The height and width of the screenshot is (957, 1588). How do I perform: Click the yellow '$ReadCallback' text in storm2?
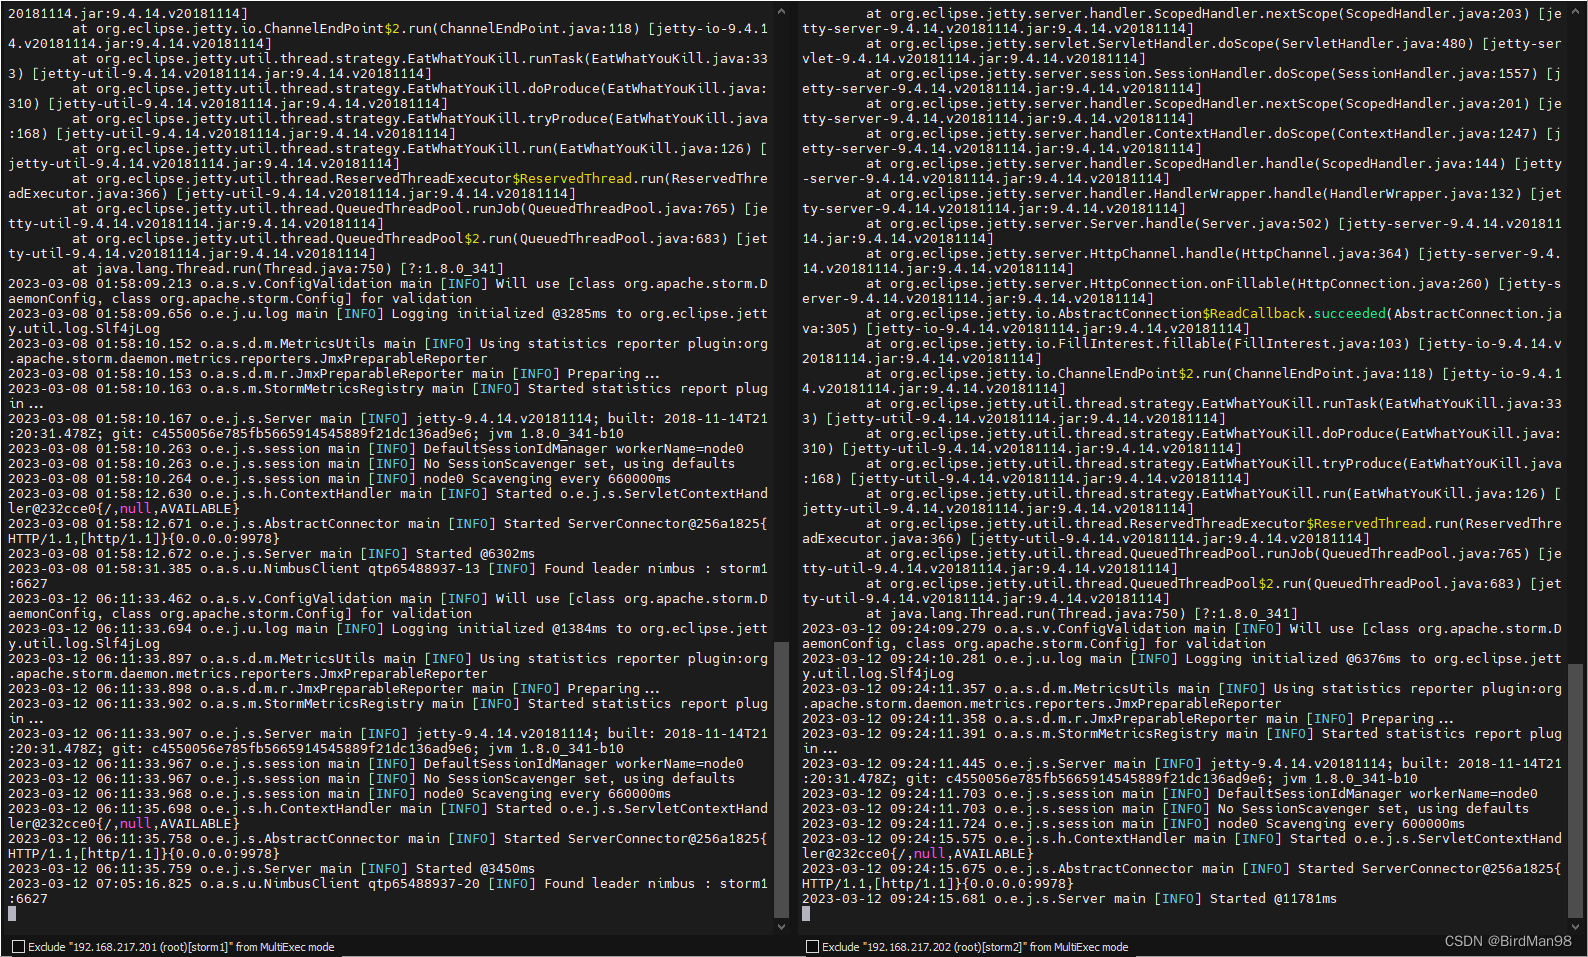[1254, 313]
